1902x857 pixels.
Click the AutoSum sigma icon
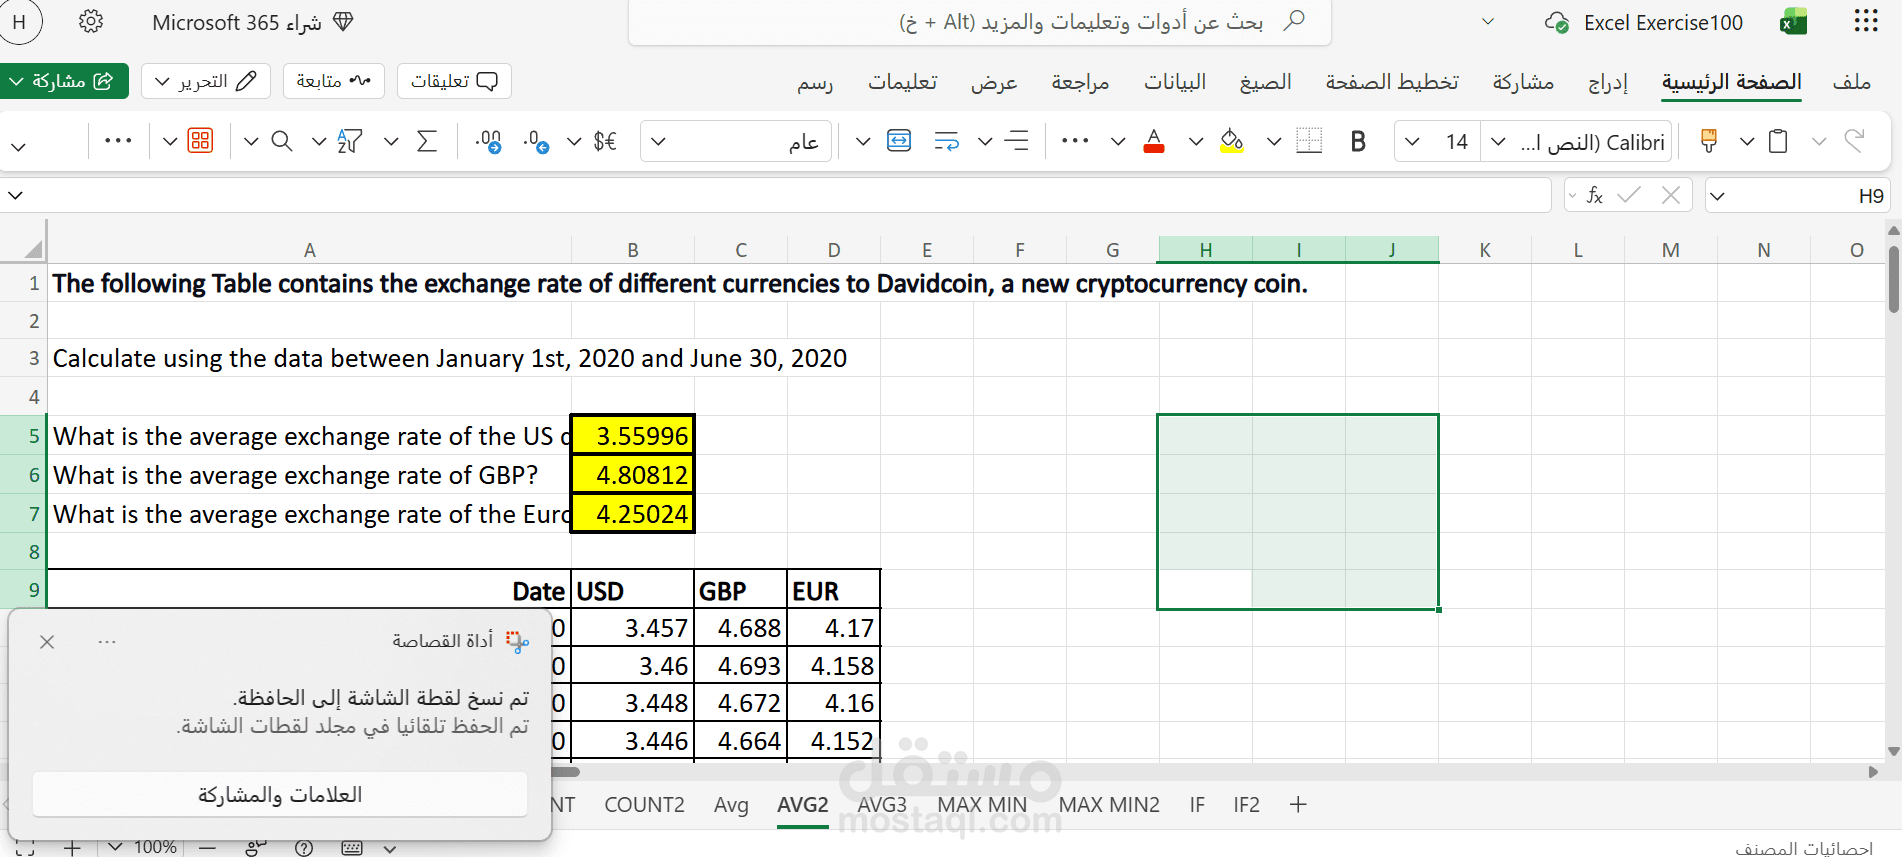point(427,141)
